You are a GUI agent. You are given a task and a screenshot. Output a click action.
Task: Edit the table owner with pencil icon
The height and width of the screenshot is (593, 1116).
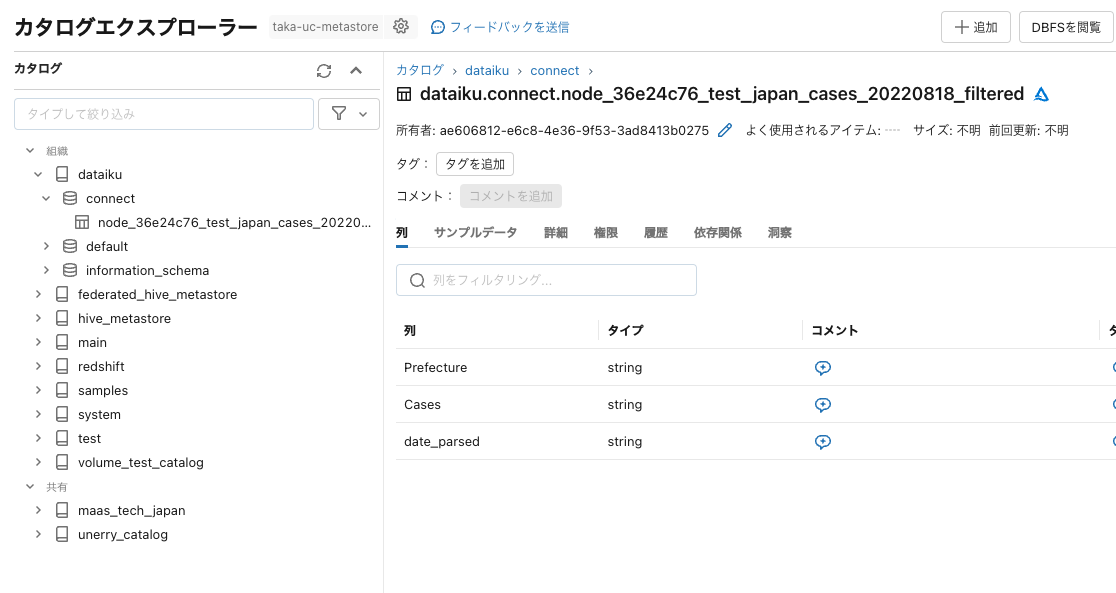pyautogui.click(x=724, y=128)
